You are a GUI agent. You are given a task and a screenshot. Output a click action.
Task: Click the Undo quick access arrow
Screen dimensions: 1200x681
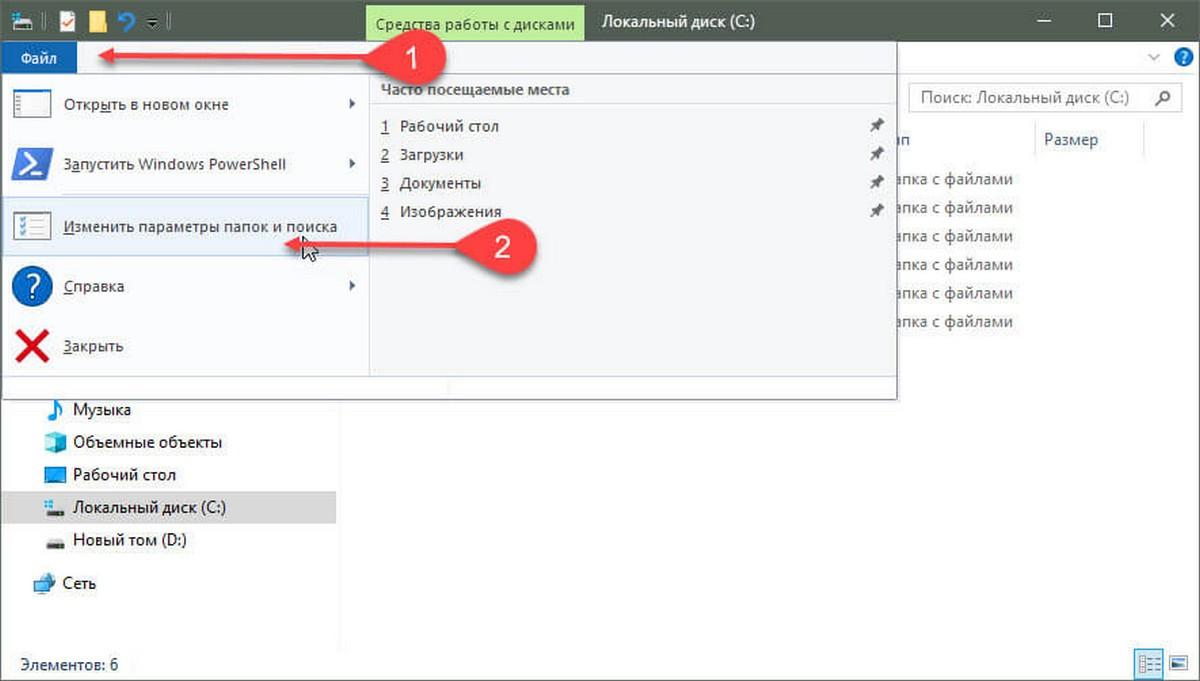click(126, 20)
